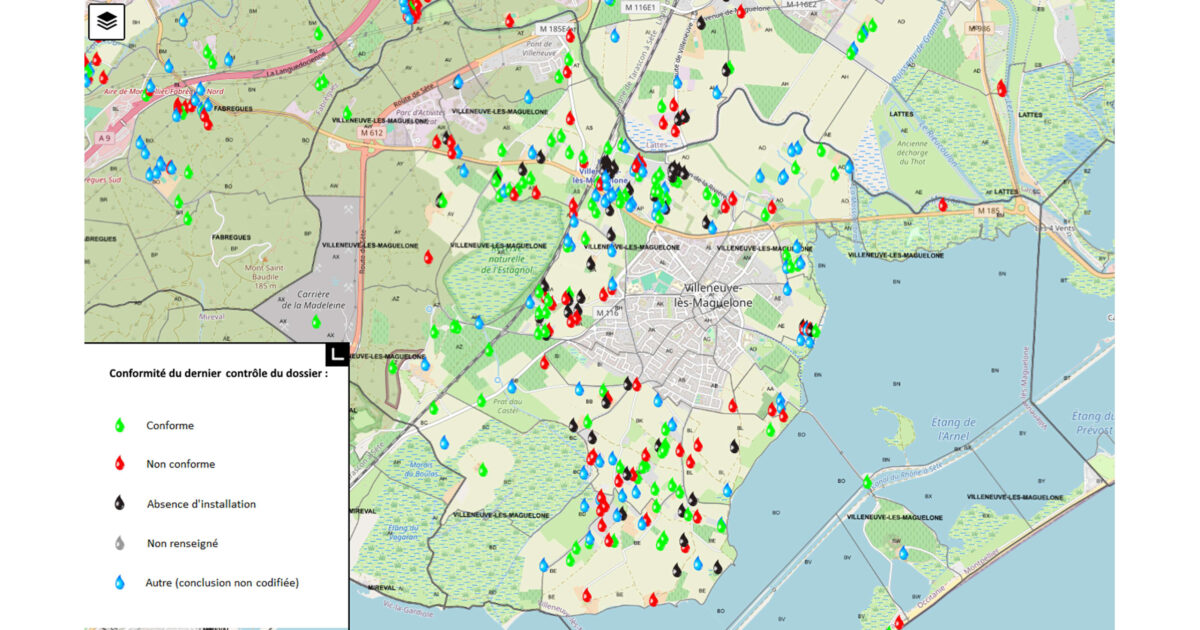The height and width of the screenshot is (630, 1200).
Task: Select the red marker below the M 986 road label
Action: click(x=1001, y=88)
